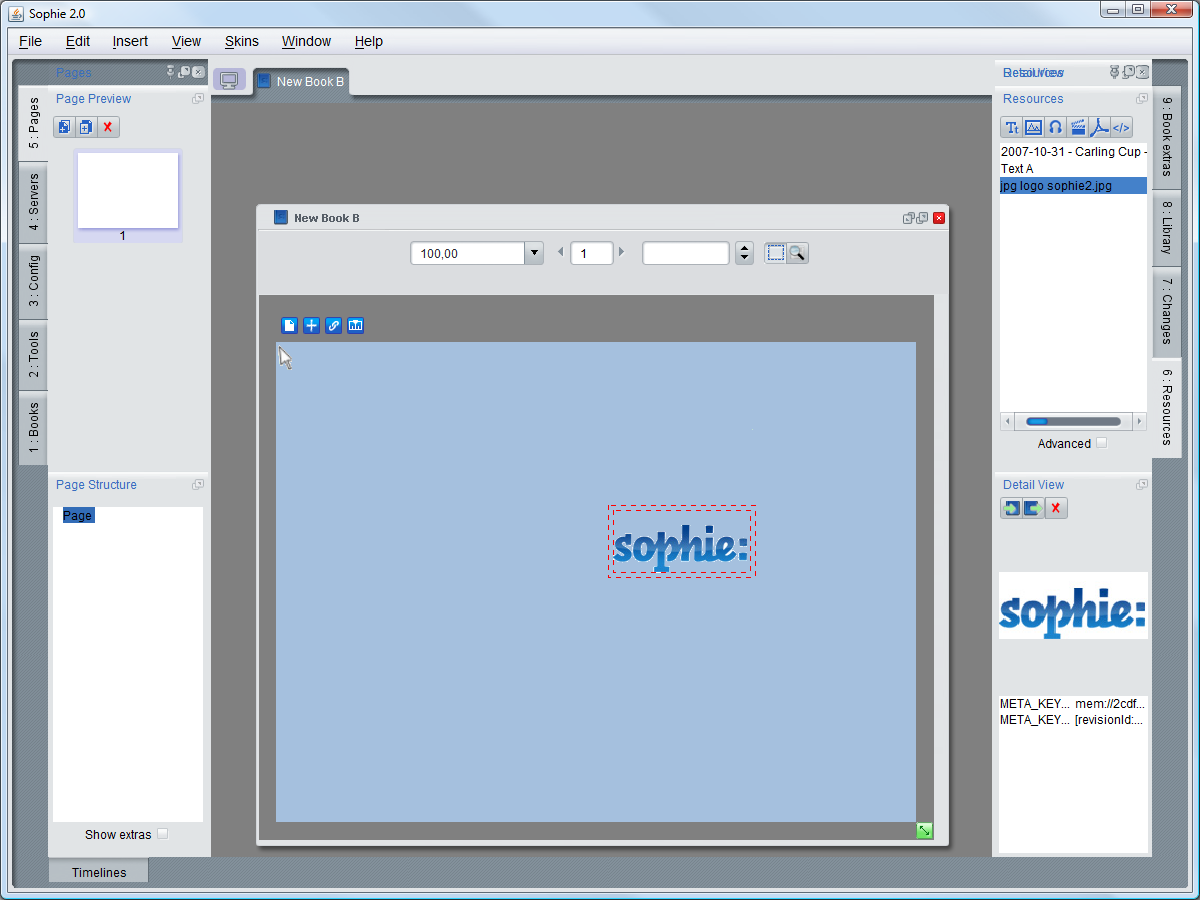Click the page number field showing 1
This screenshot has width=1200, height=900.
592,254
